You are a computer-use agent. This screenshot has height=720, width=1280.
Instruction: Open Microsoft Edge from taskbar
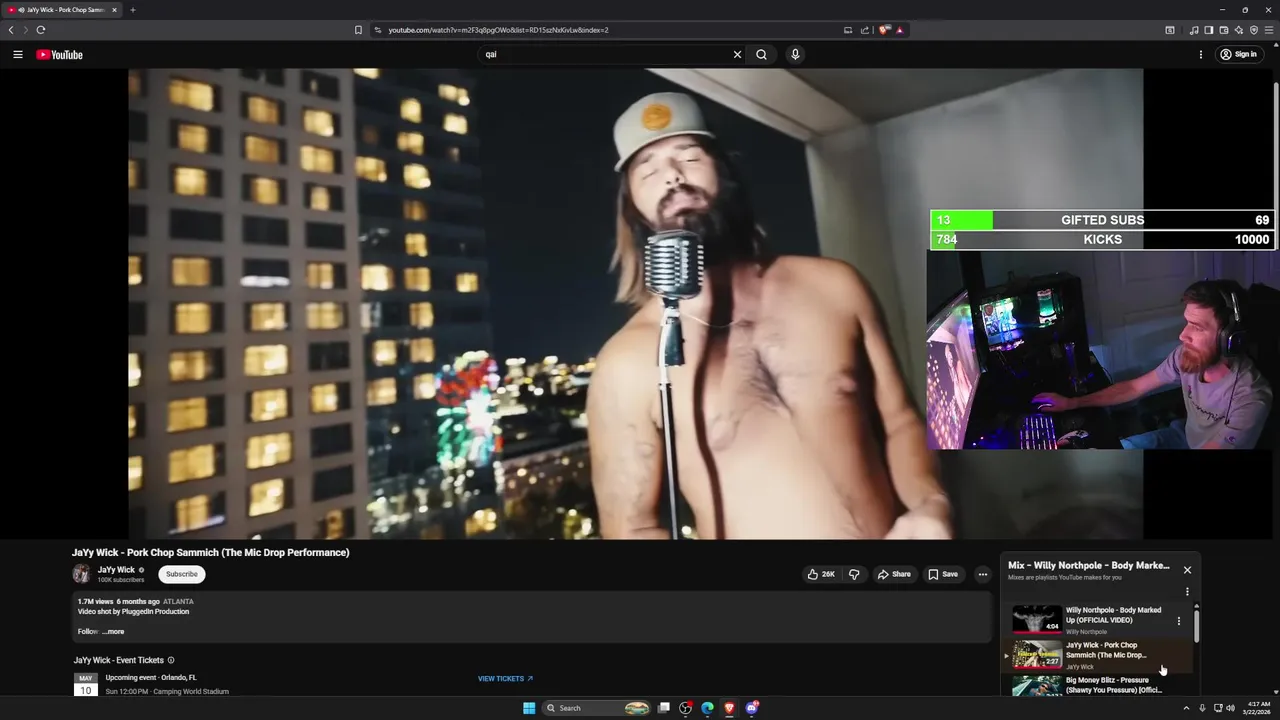(x=707, y=708)
